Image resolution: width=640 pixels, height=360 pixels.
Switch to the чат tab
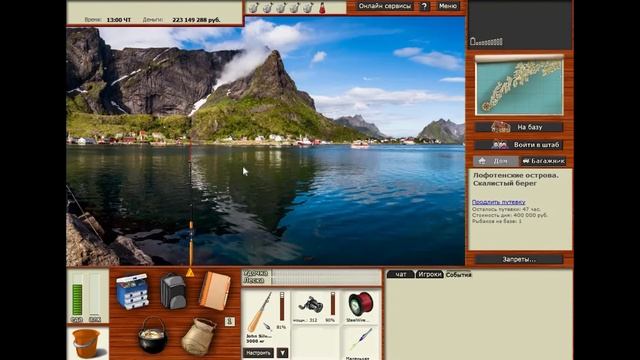click(400, 274)
